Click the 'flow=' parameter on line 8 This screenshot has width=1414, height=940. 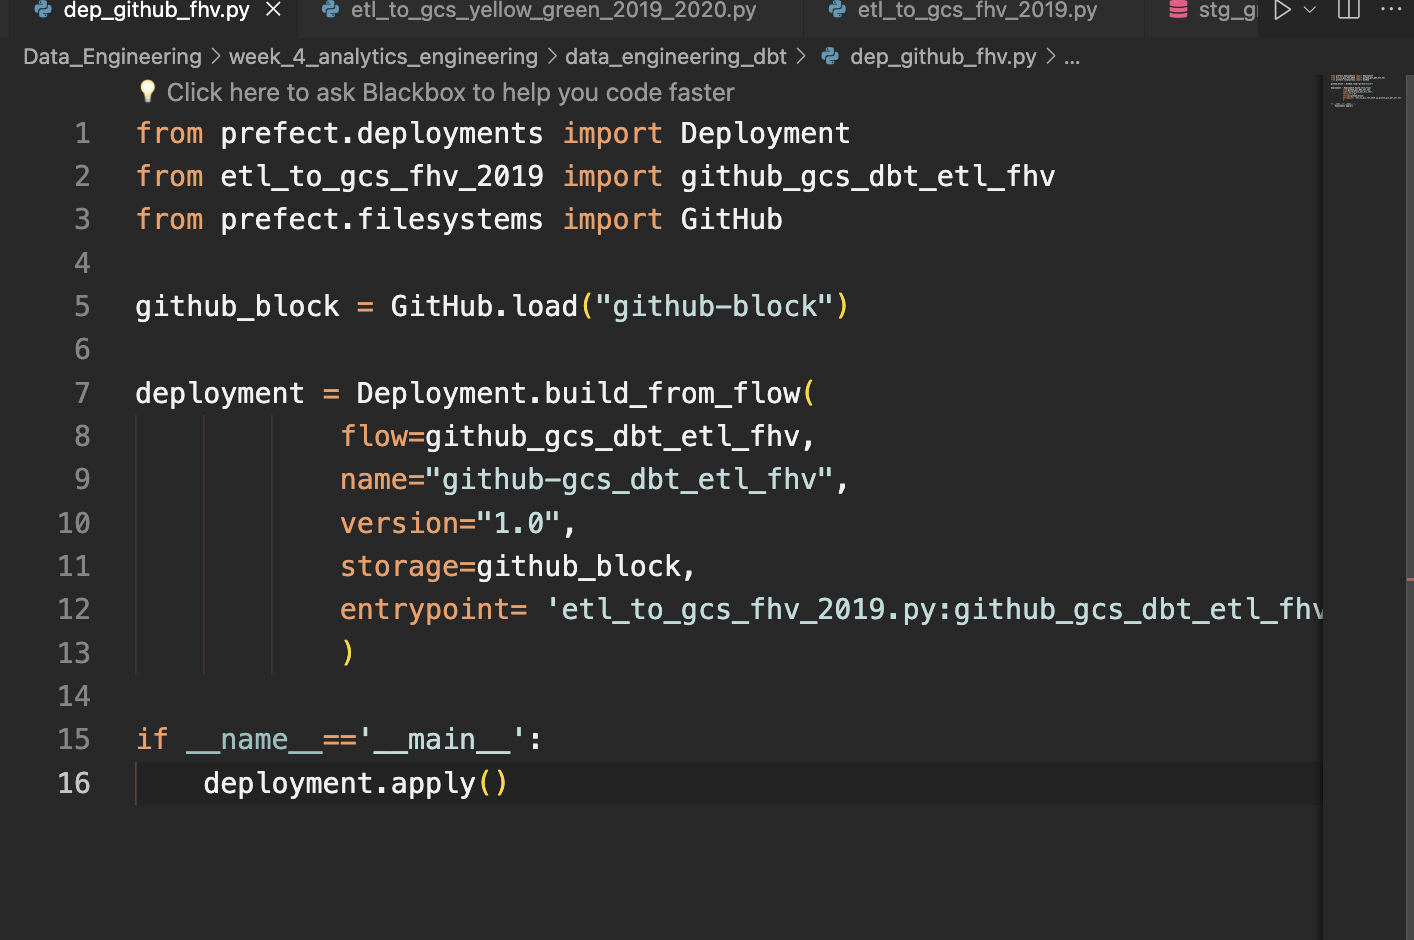point(382,437)
